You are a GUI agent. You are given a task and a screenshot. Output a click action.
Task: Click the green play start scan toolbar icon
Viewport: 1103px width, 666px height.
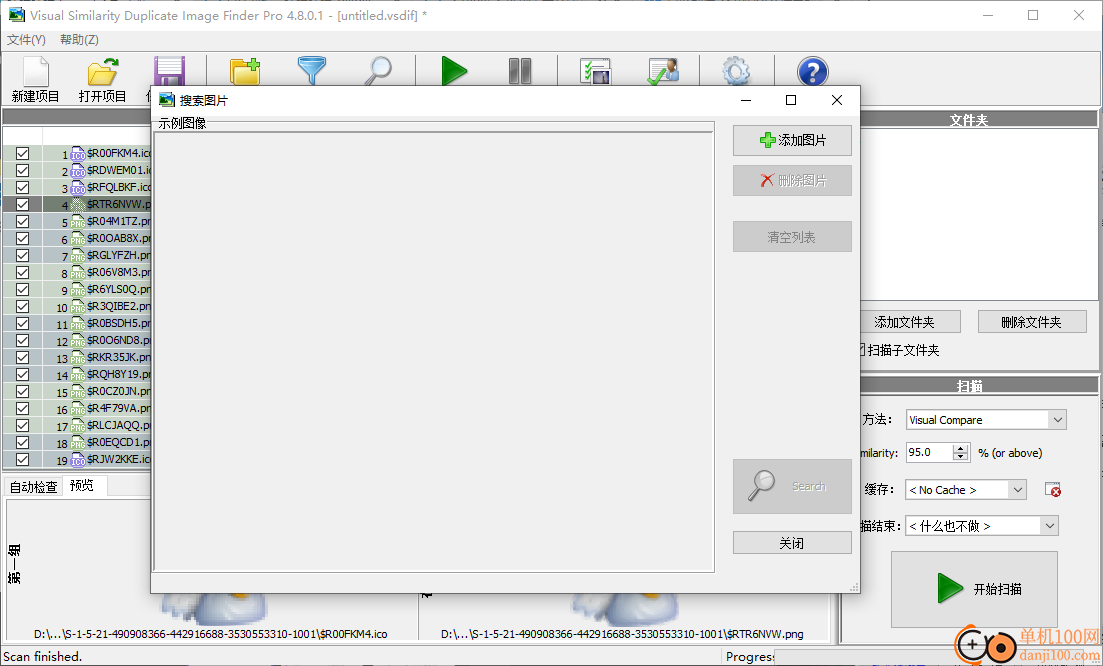[454, 71]
